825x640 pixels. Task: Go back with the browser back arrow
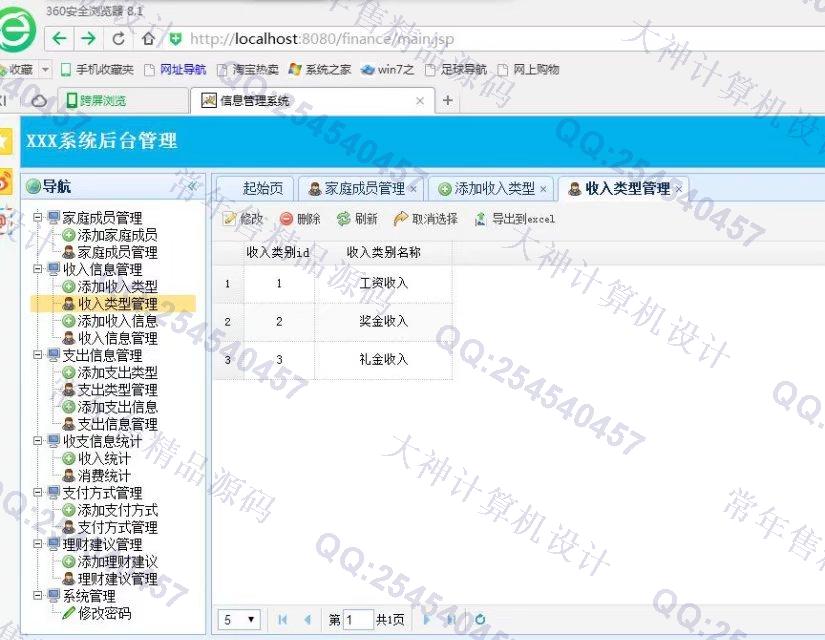tap(59, 38)
